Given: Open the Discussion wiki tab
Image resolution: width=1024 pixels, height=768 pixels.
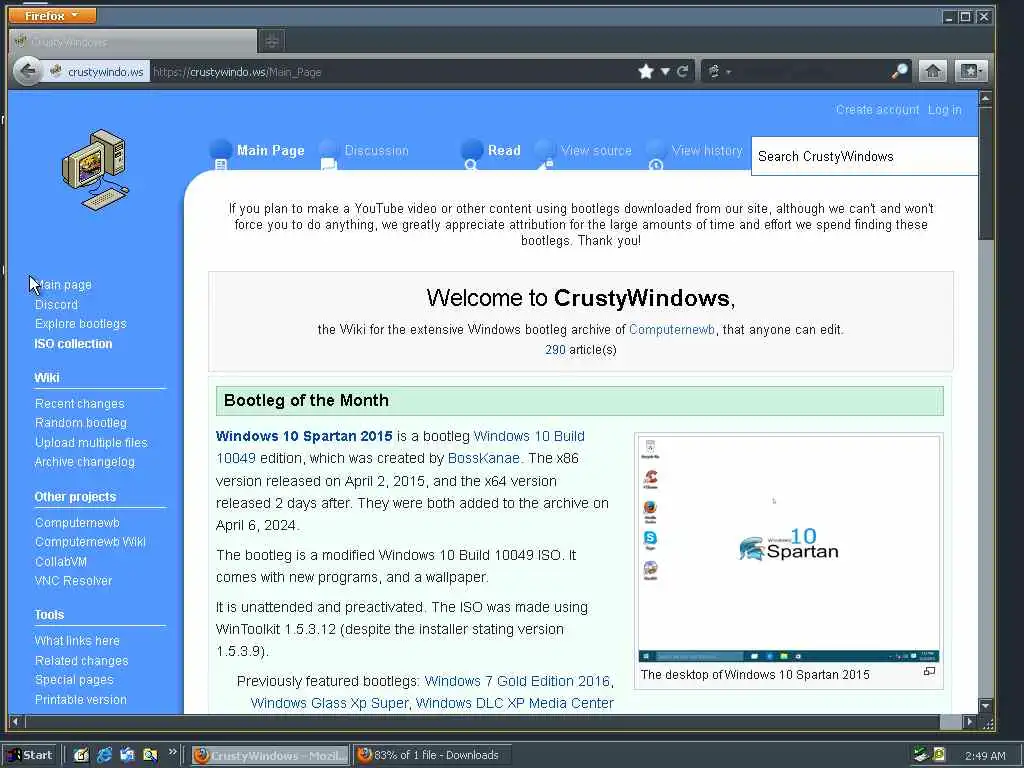Looking at the screenshot, I should 376,151.
